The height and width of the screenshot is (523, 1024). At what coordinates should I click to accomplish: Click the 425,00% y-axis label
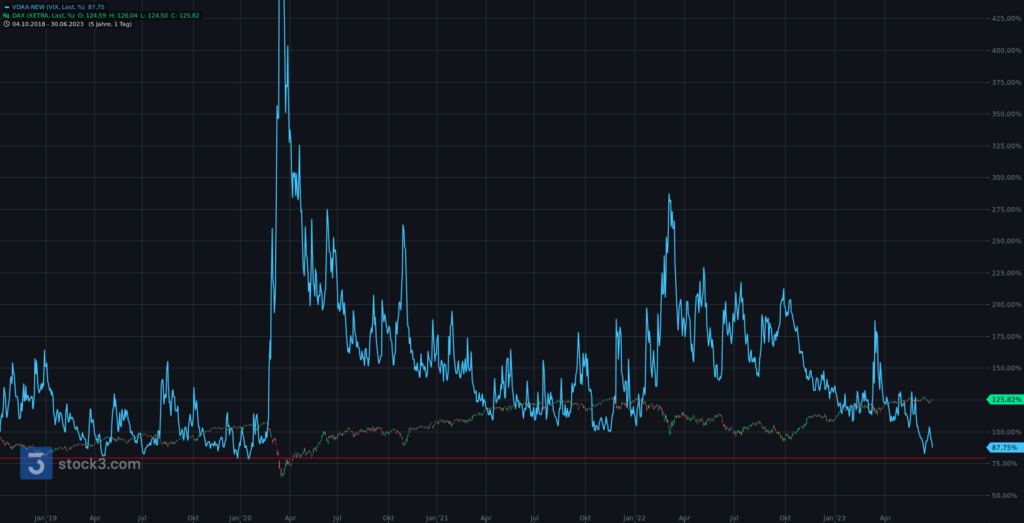(1004, 19)
